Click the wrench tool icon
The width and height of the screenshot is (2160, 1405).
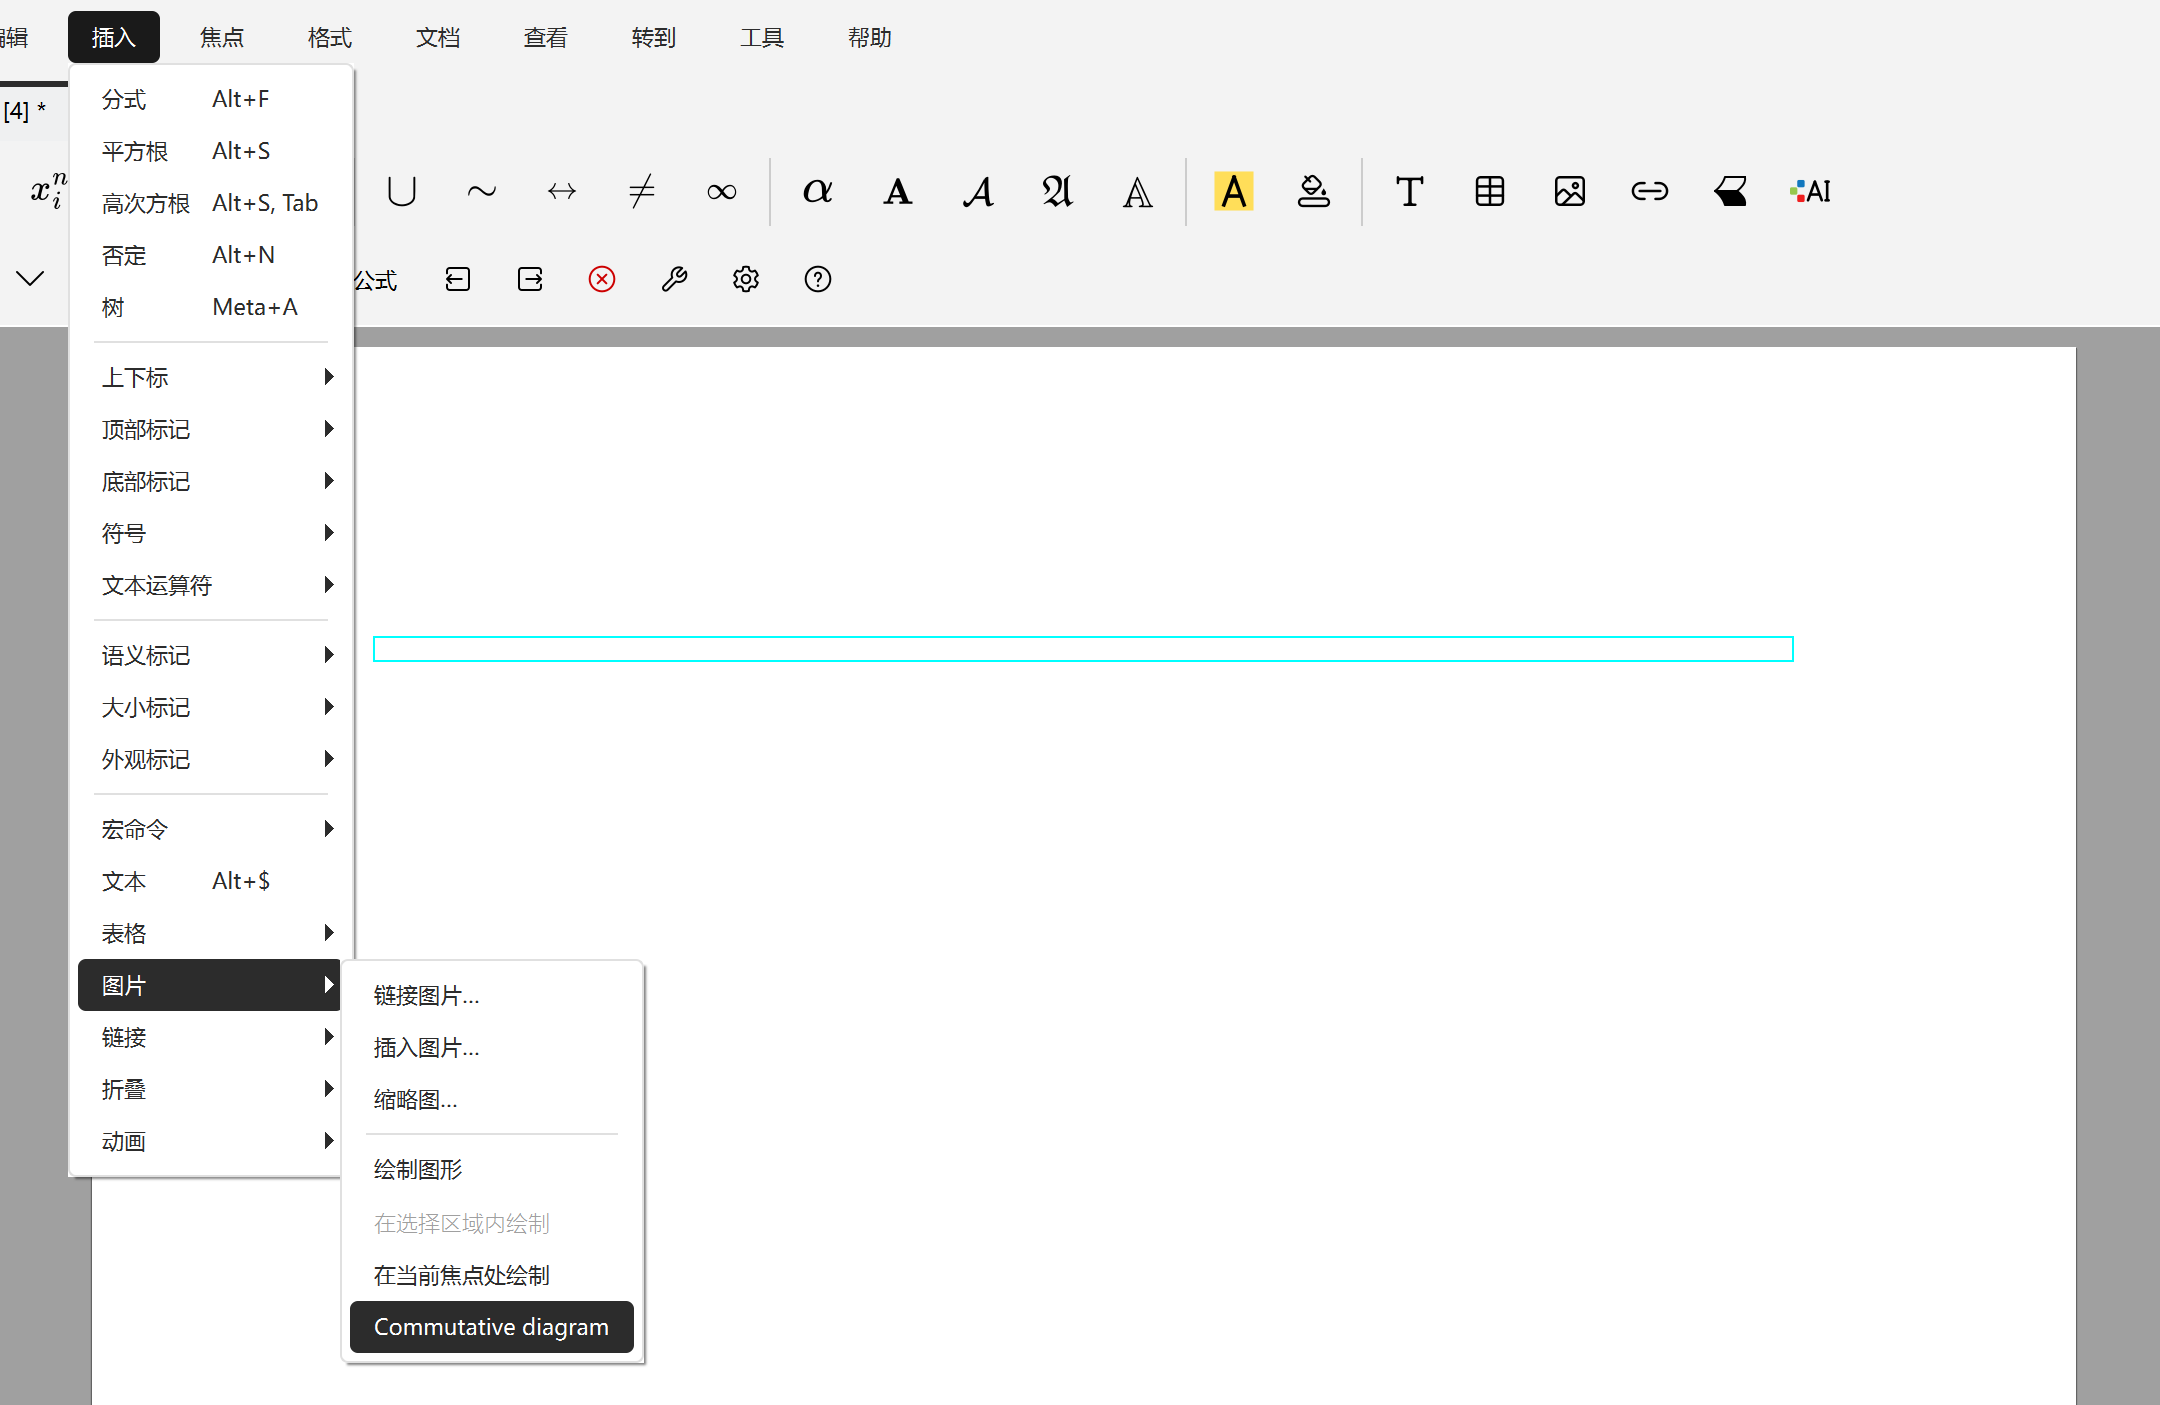click(674, 279)
